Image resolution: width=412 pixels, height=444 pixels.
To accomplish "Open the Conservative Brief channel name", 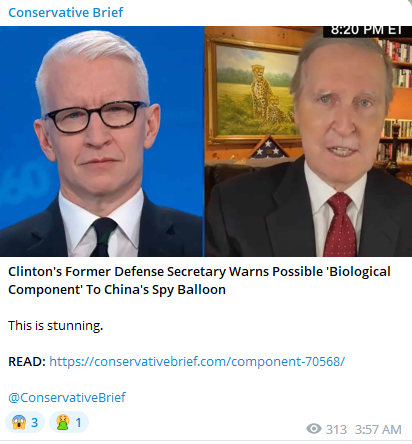I will pyautogui.click(x=66, y=13).
